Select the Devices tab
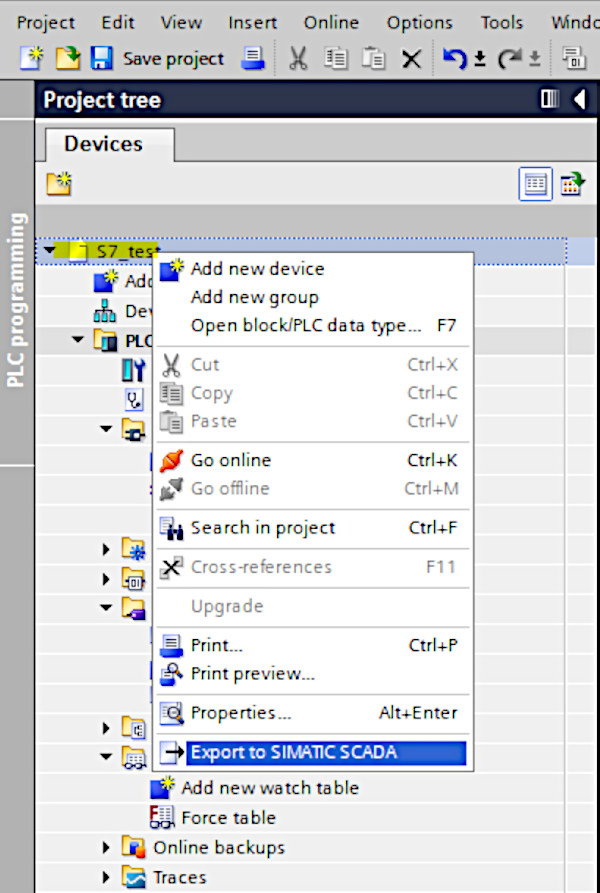The width and height of the screenshot is (600, 893). (103, 144)
